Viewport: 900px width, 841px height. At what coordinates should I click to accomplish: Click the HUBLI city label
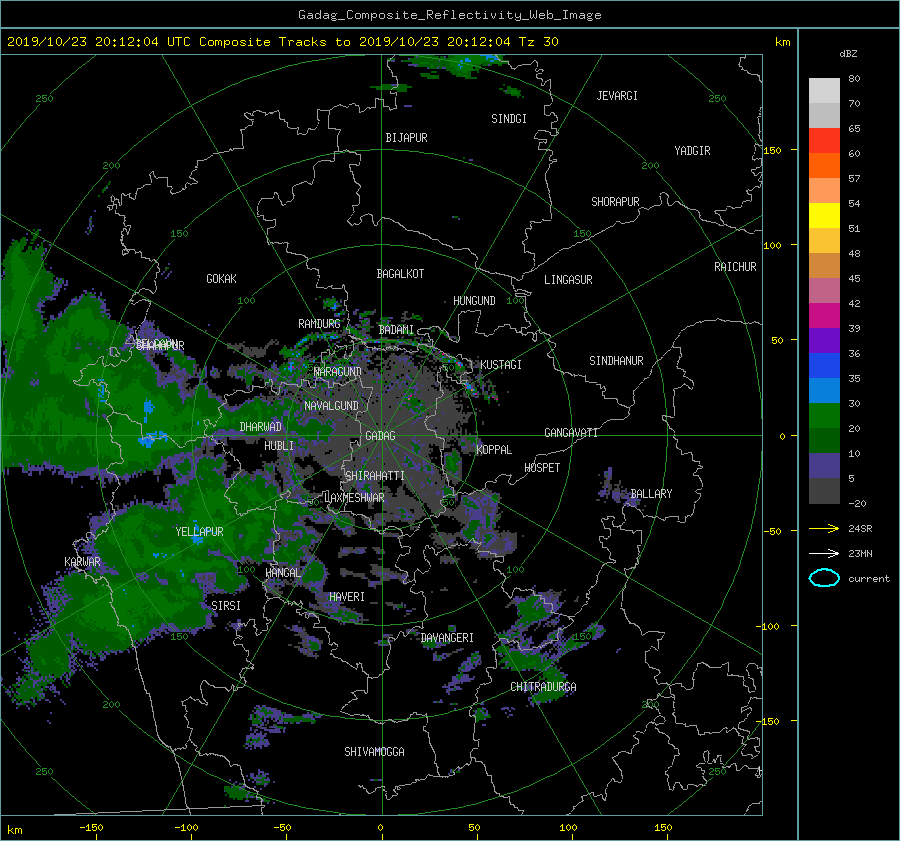coord(279,446)
